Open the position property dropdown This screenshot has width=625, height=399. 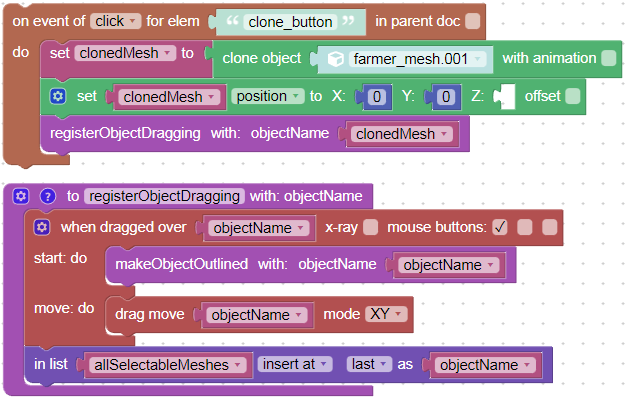(267, 96)
